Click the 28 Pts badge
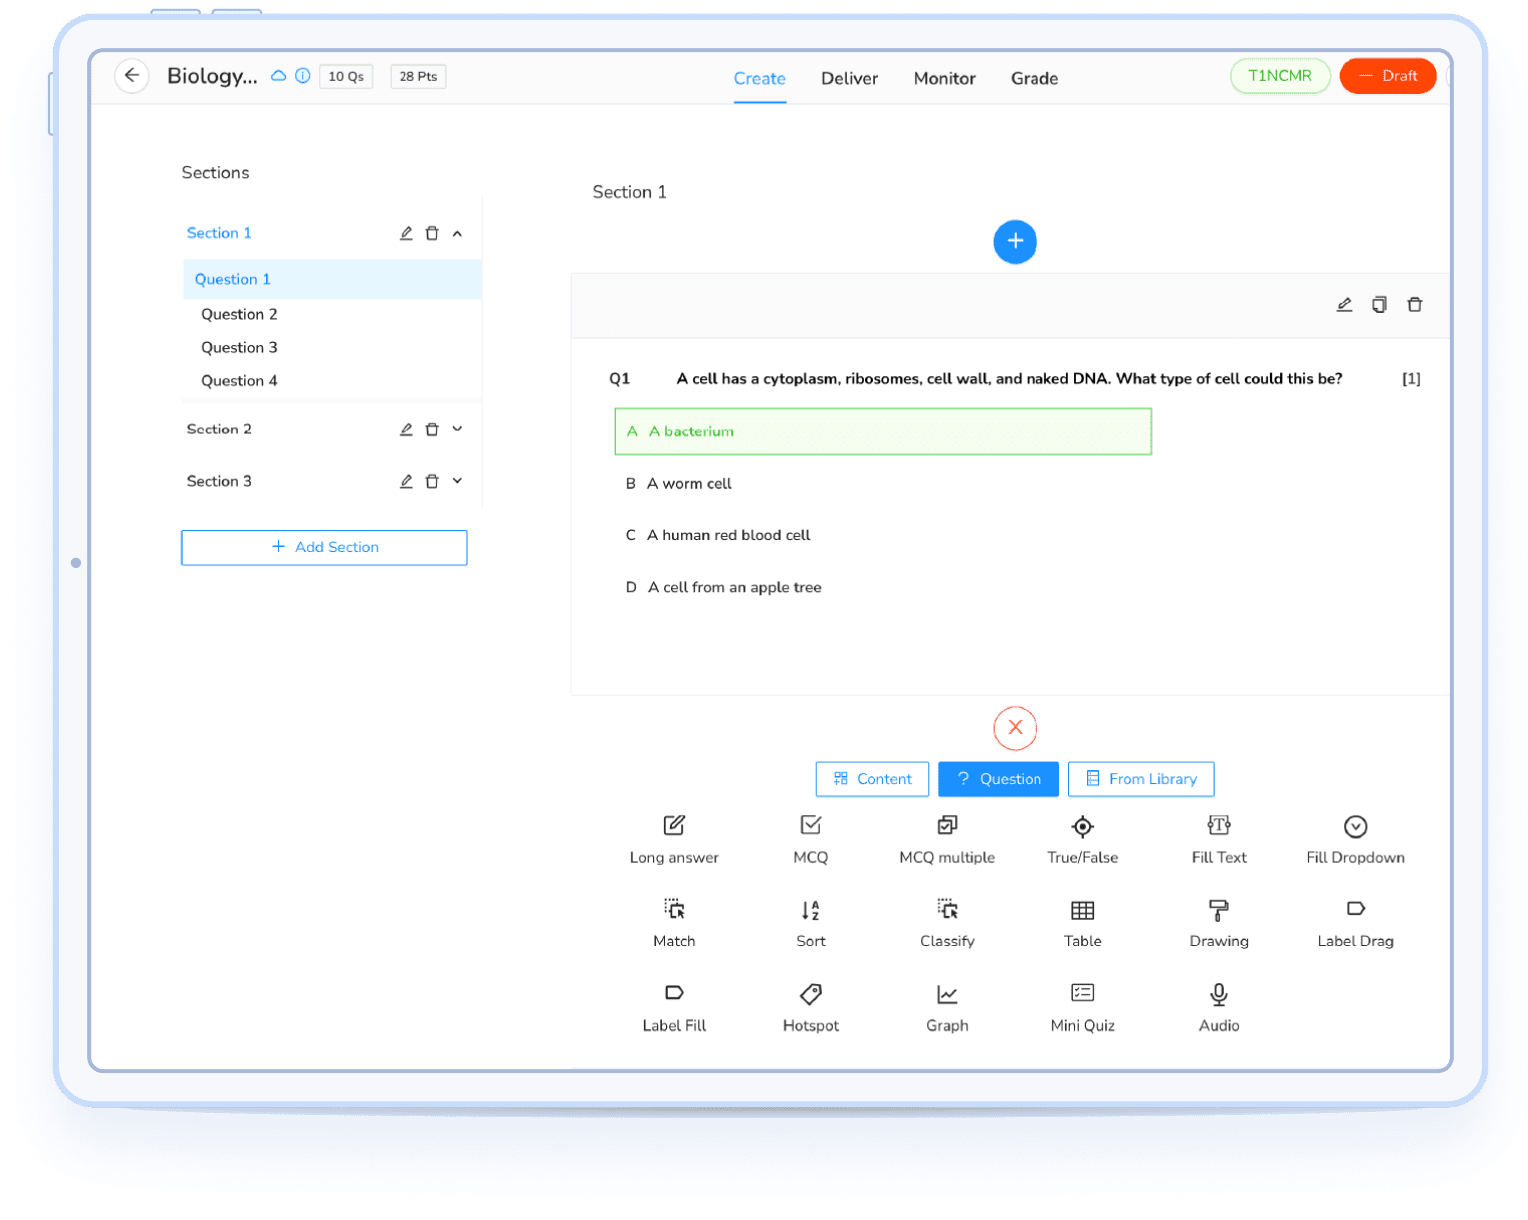The width and height of the screenshot is (1528, 1220). tap(418, 76)
